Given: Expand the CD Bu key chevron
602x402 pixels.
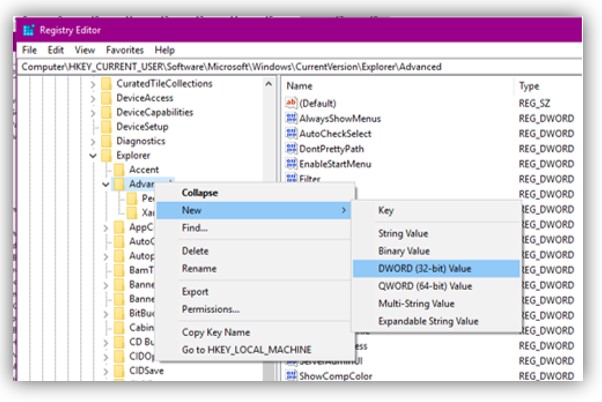Looking at the screenshot, I should [106, 342].
